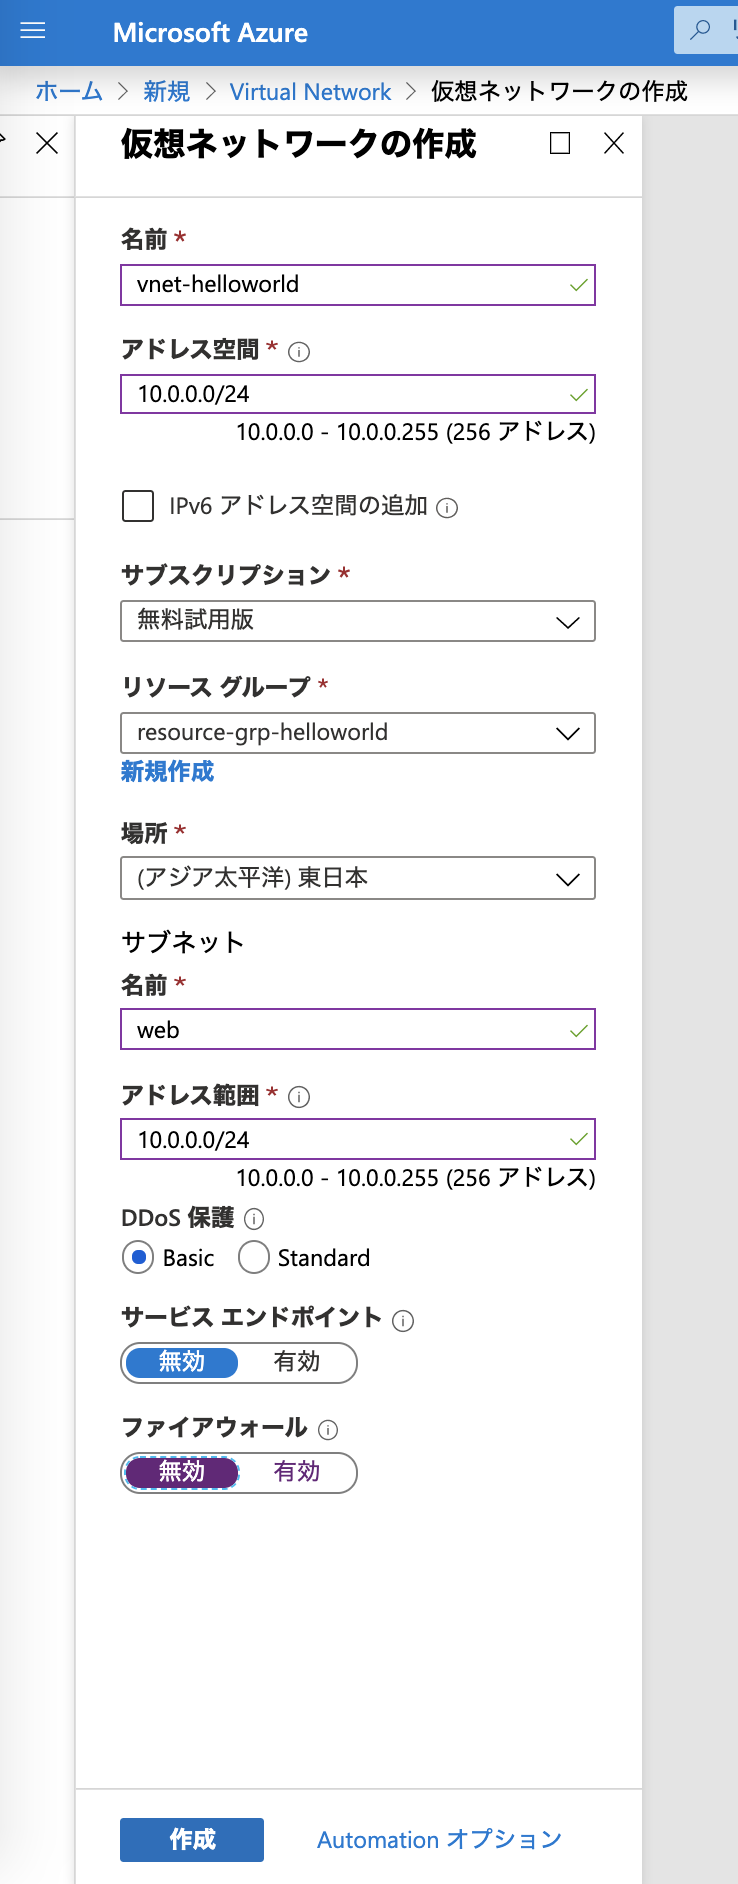The height and width of the screenshot is (1884, 738).
Task: Set サービス エンドポイント to 無効
Action: tap(182, 1362)
